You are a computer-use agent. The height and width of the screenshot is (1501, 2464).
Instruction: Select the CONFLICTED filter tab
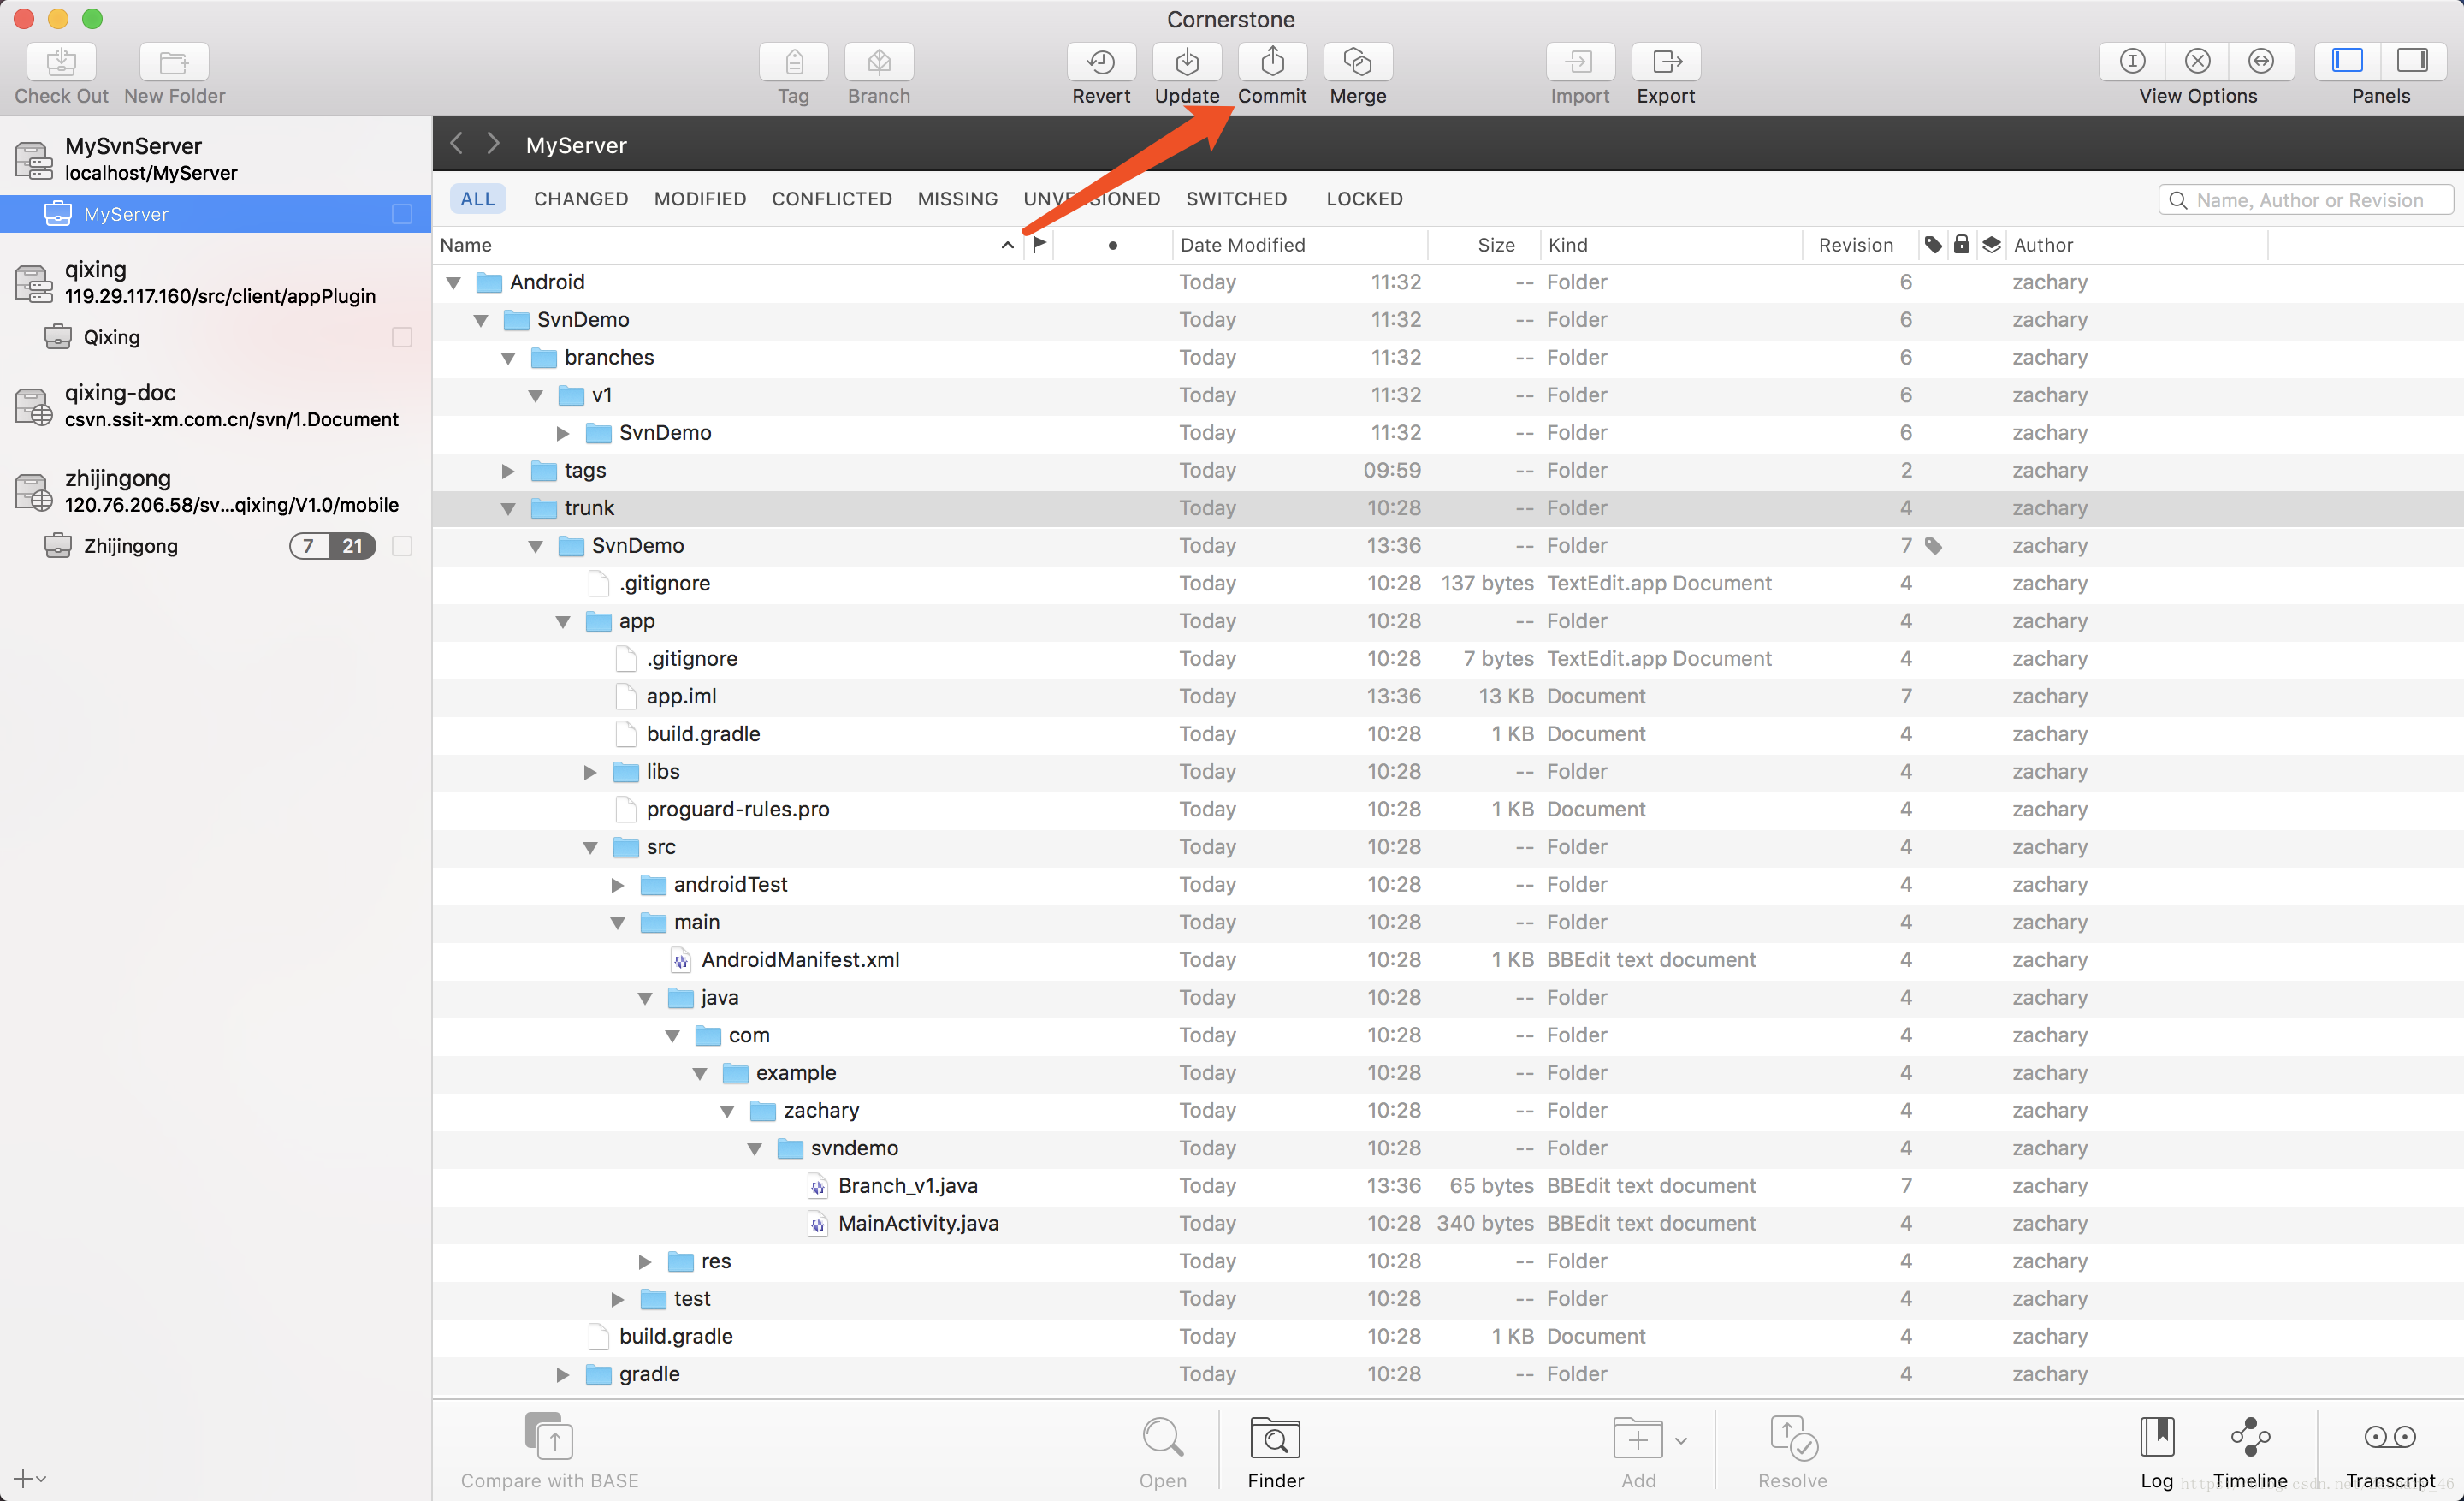(x=832, y=199)
